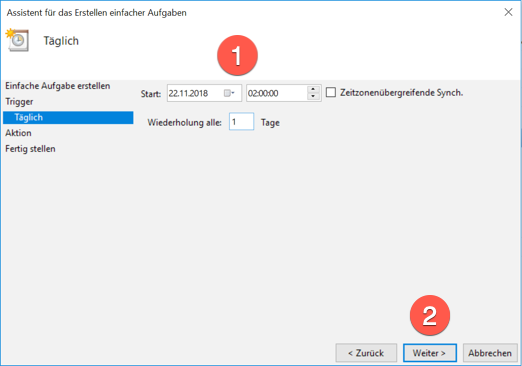The width and height of the screenshot is (522, 366).
Task: Click the Wiederholung alle days input field
Action: [241, 122]
